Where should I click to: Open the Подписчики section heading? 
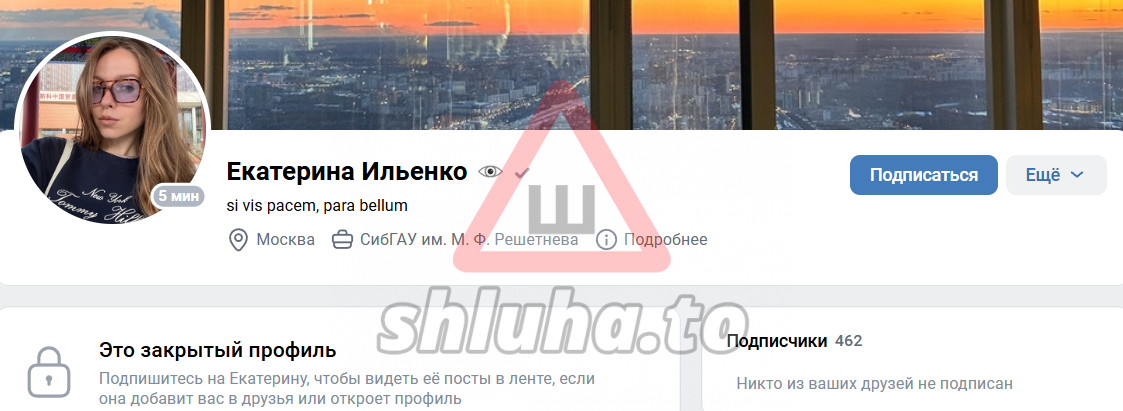(776, 341)
